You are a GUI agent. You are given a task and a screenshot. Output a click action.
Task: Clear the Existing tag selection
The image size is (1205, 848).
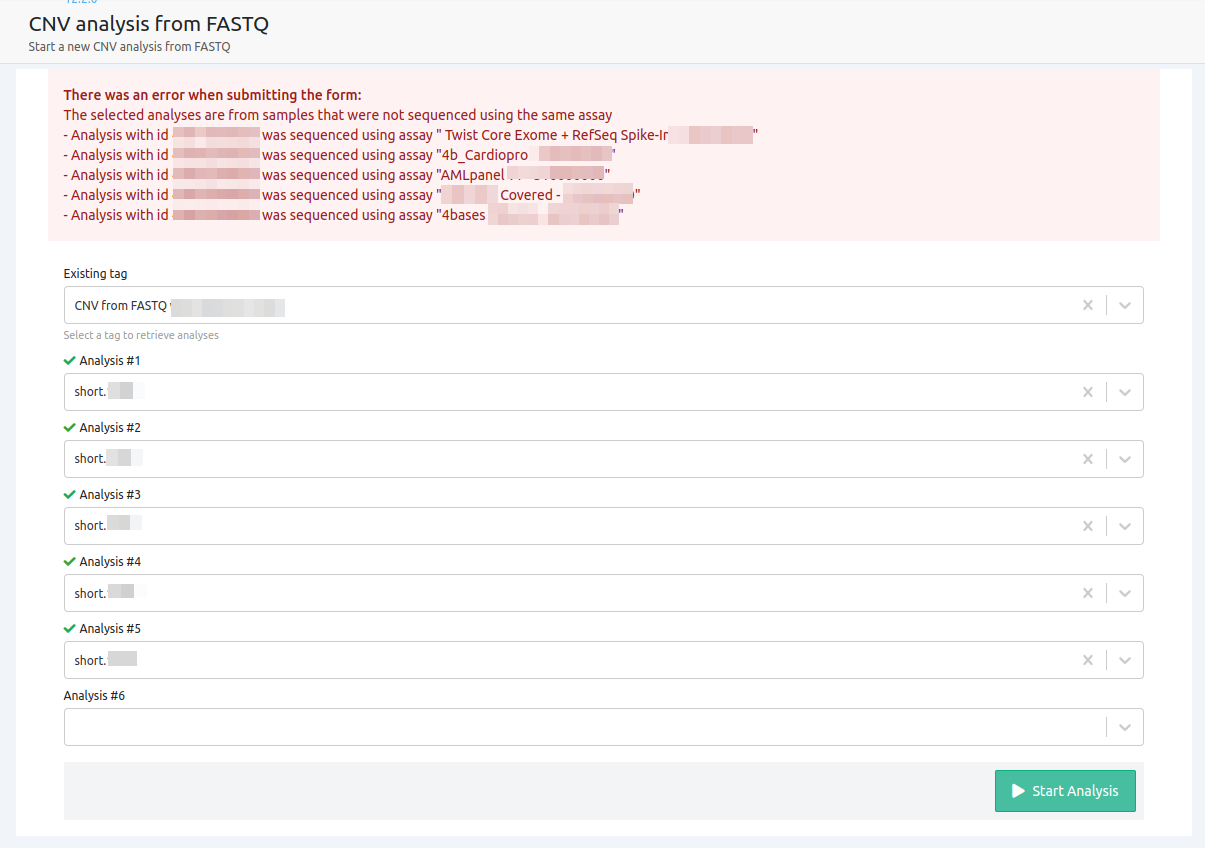pos(1088,305)
